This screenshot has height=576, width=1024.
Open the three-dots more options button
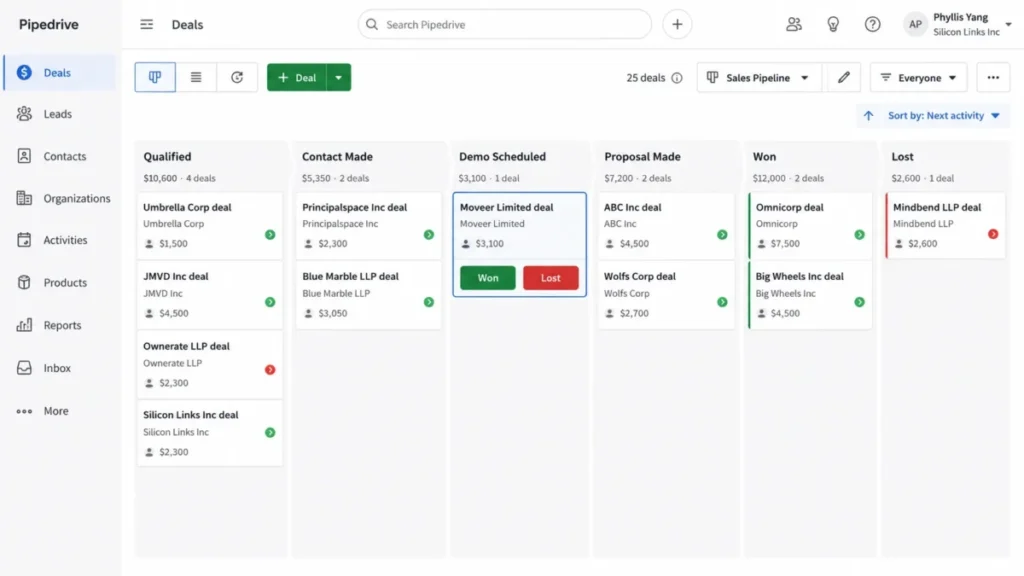click(x=993, y=78)
